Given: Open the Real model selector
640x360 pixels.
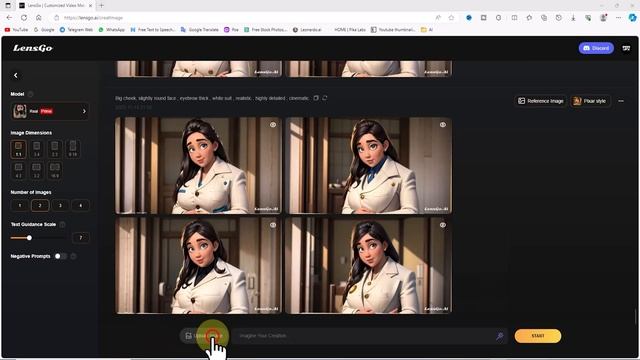Looking at the screenshot, I should point(49,111).
